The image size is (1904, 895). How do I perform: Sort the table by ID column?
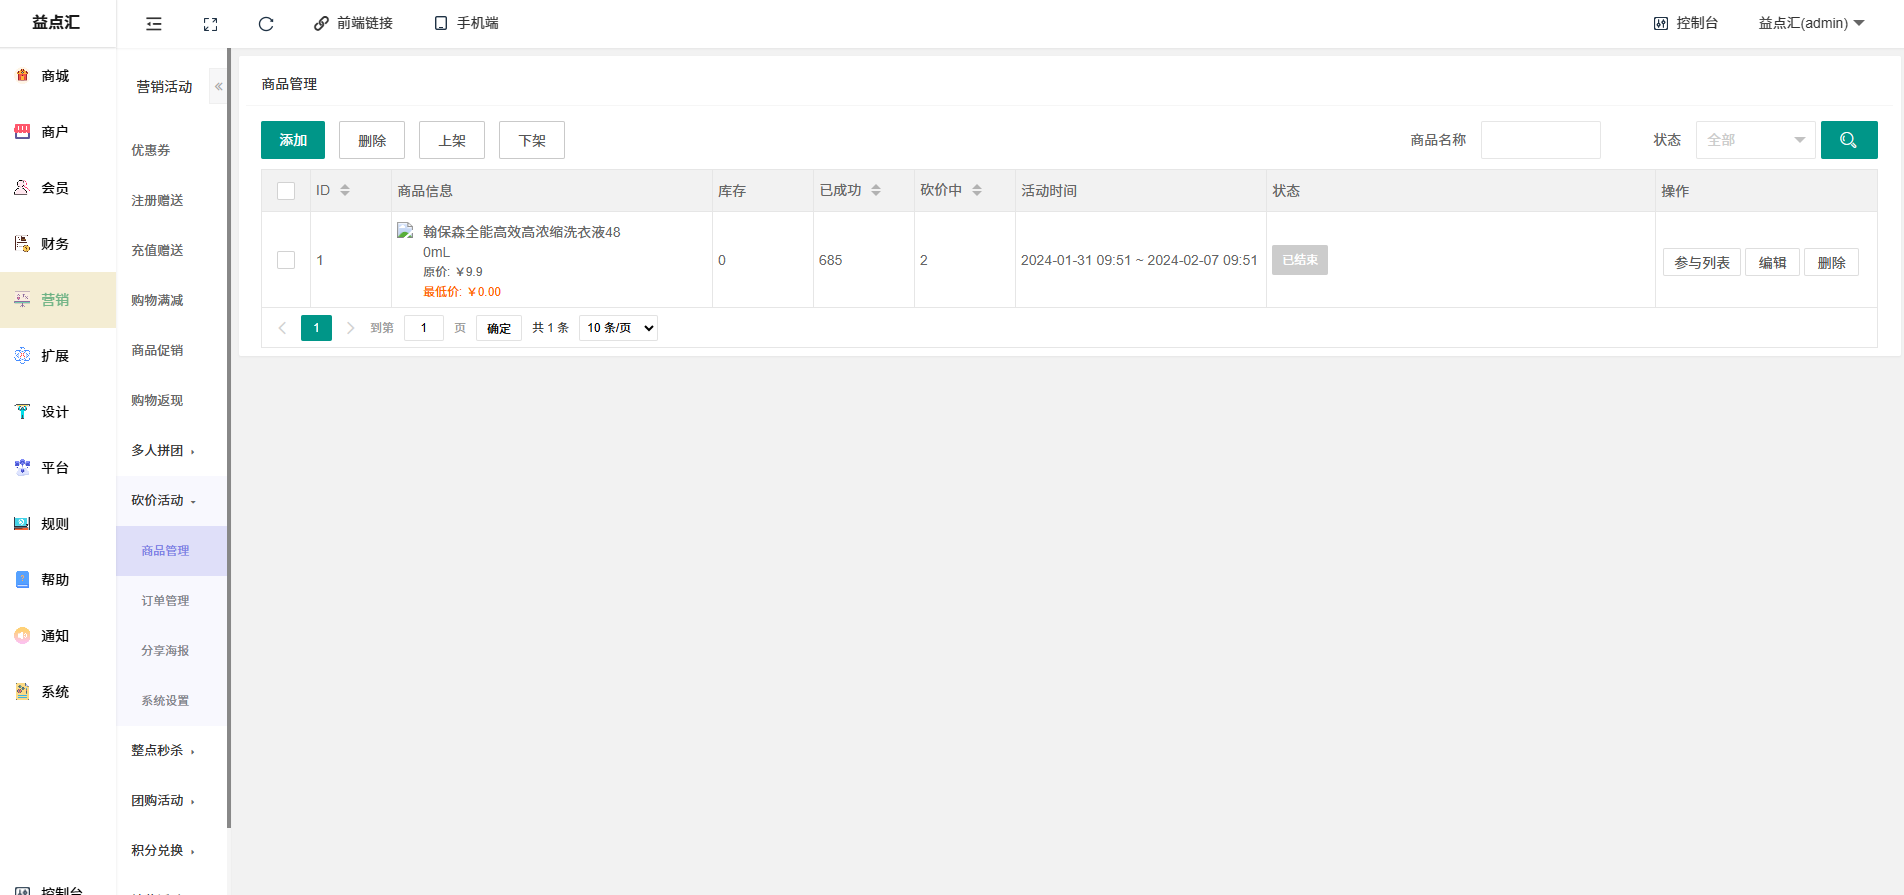345,190
